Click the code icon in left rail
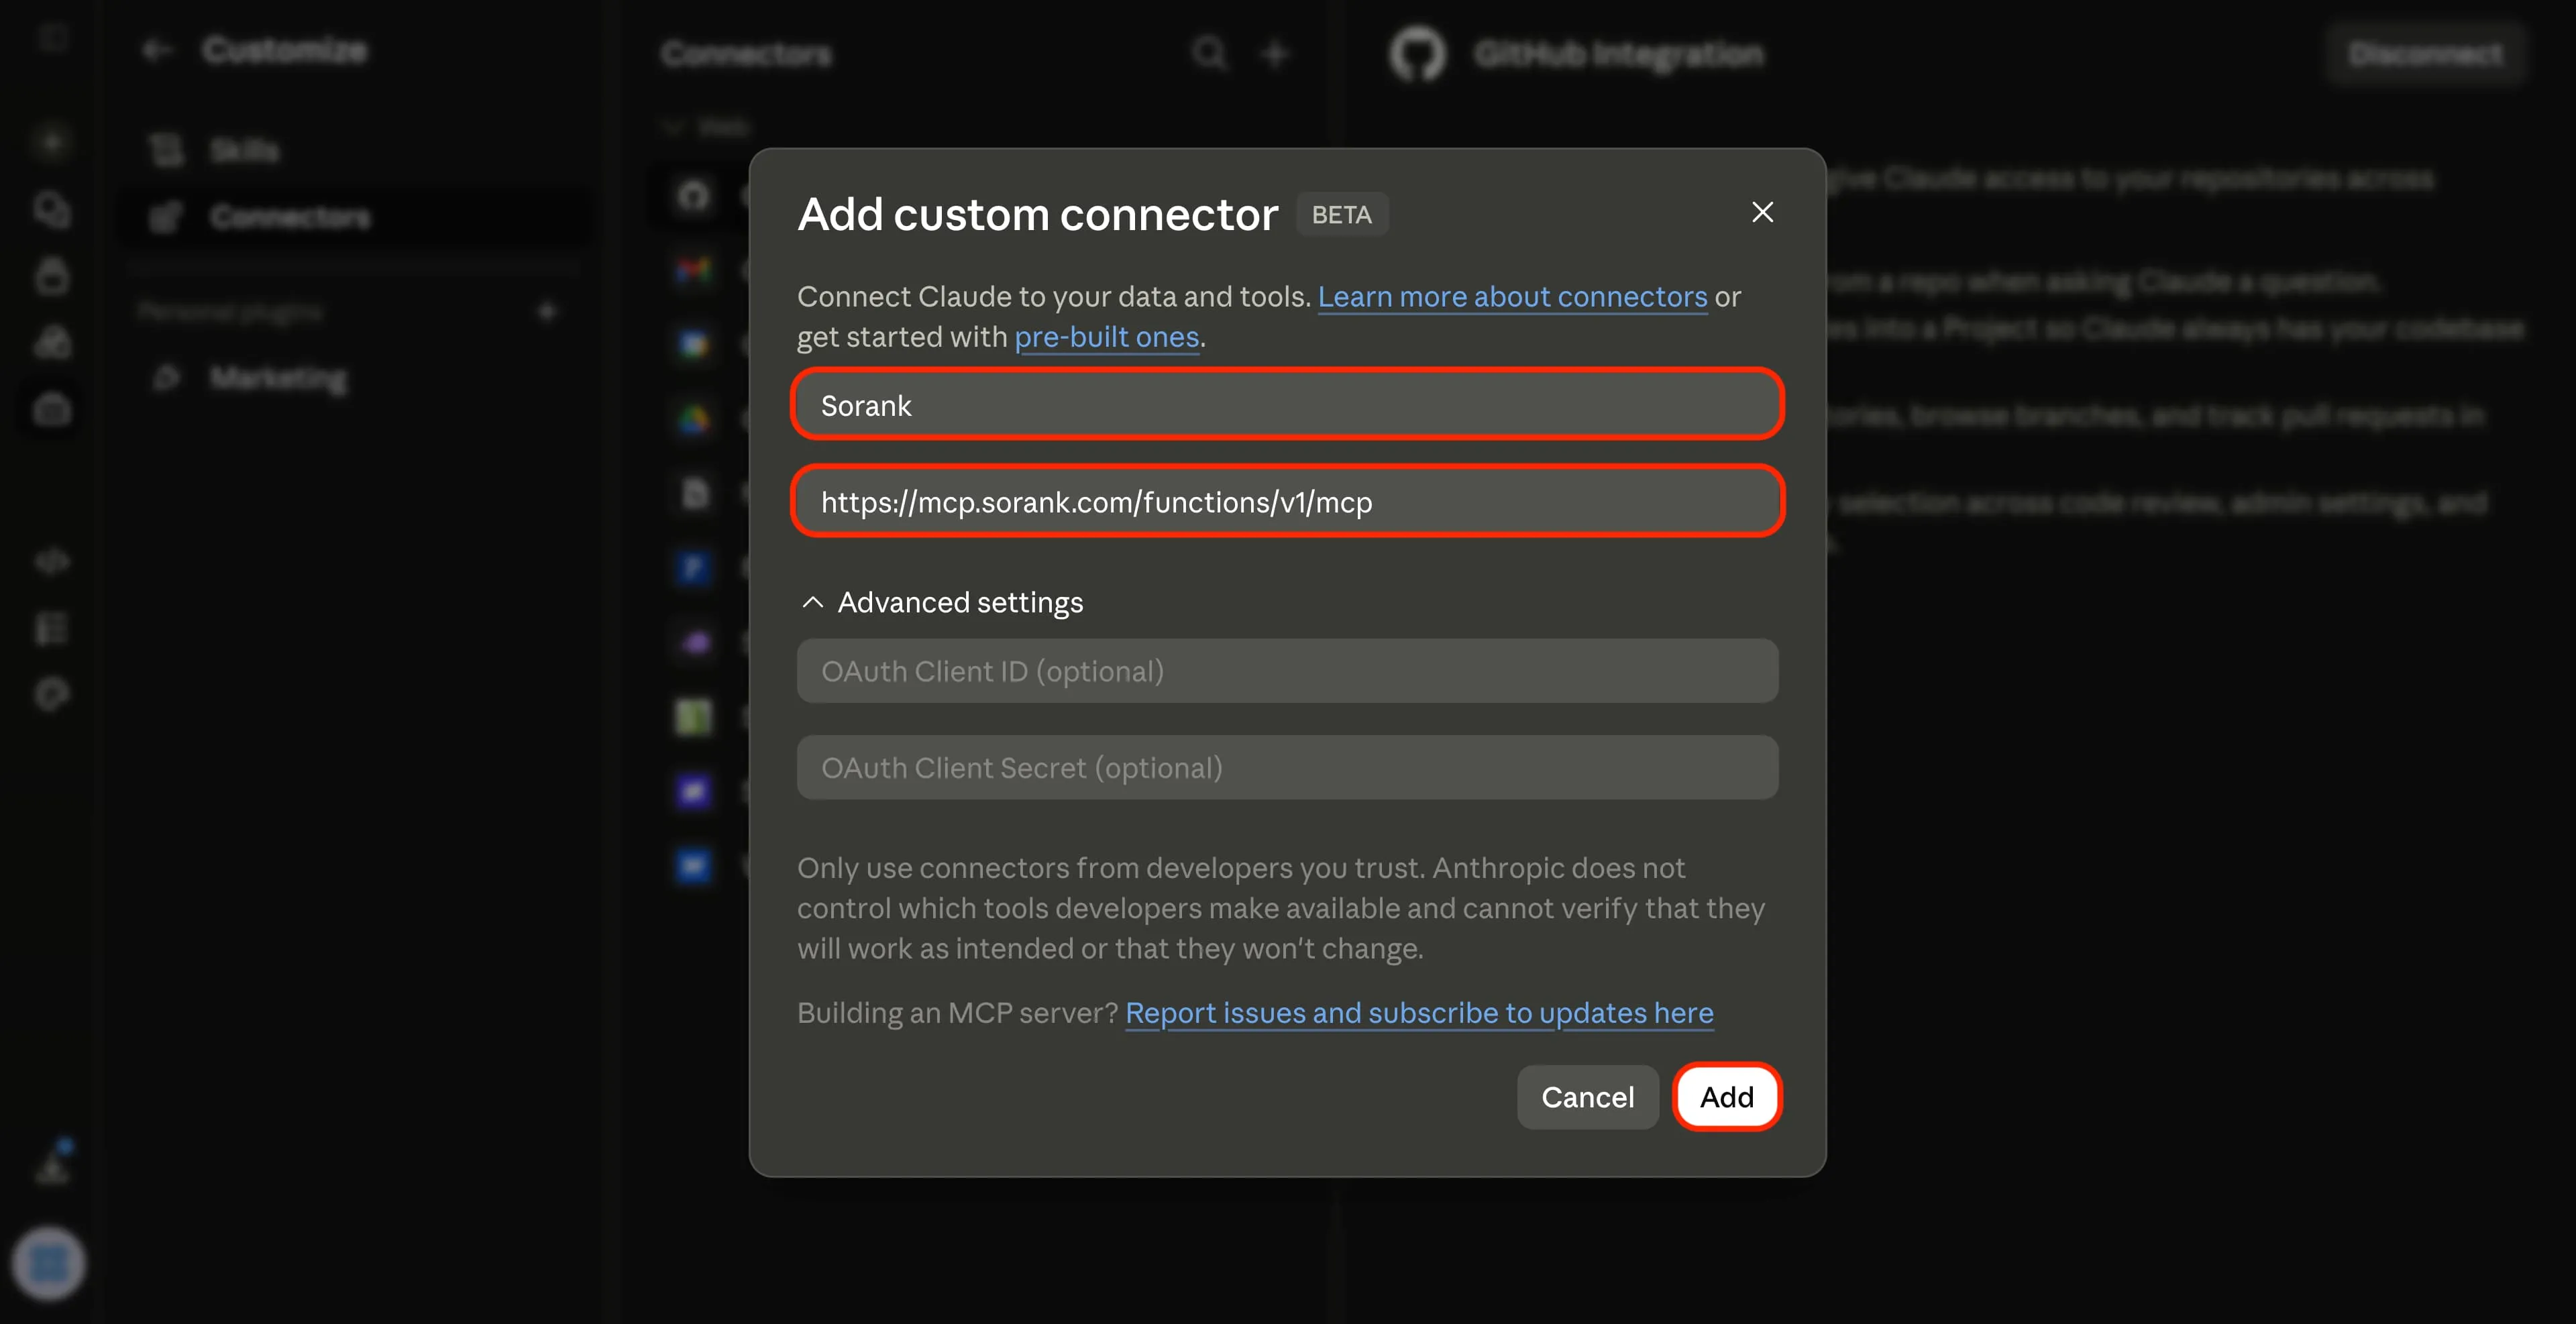 (x=52, y=561)
